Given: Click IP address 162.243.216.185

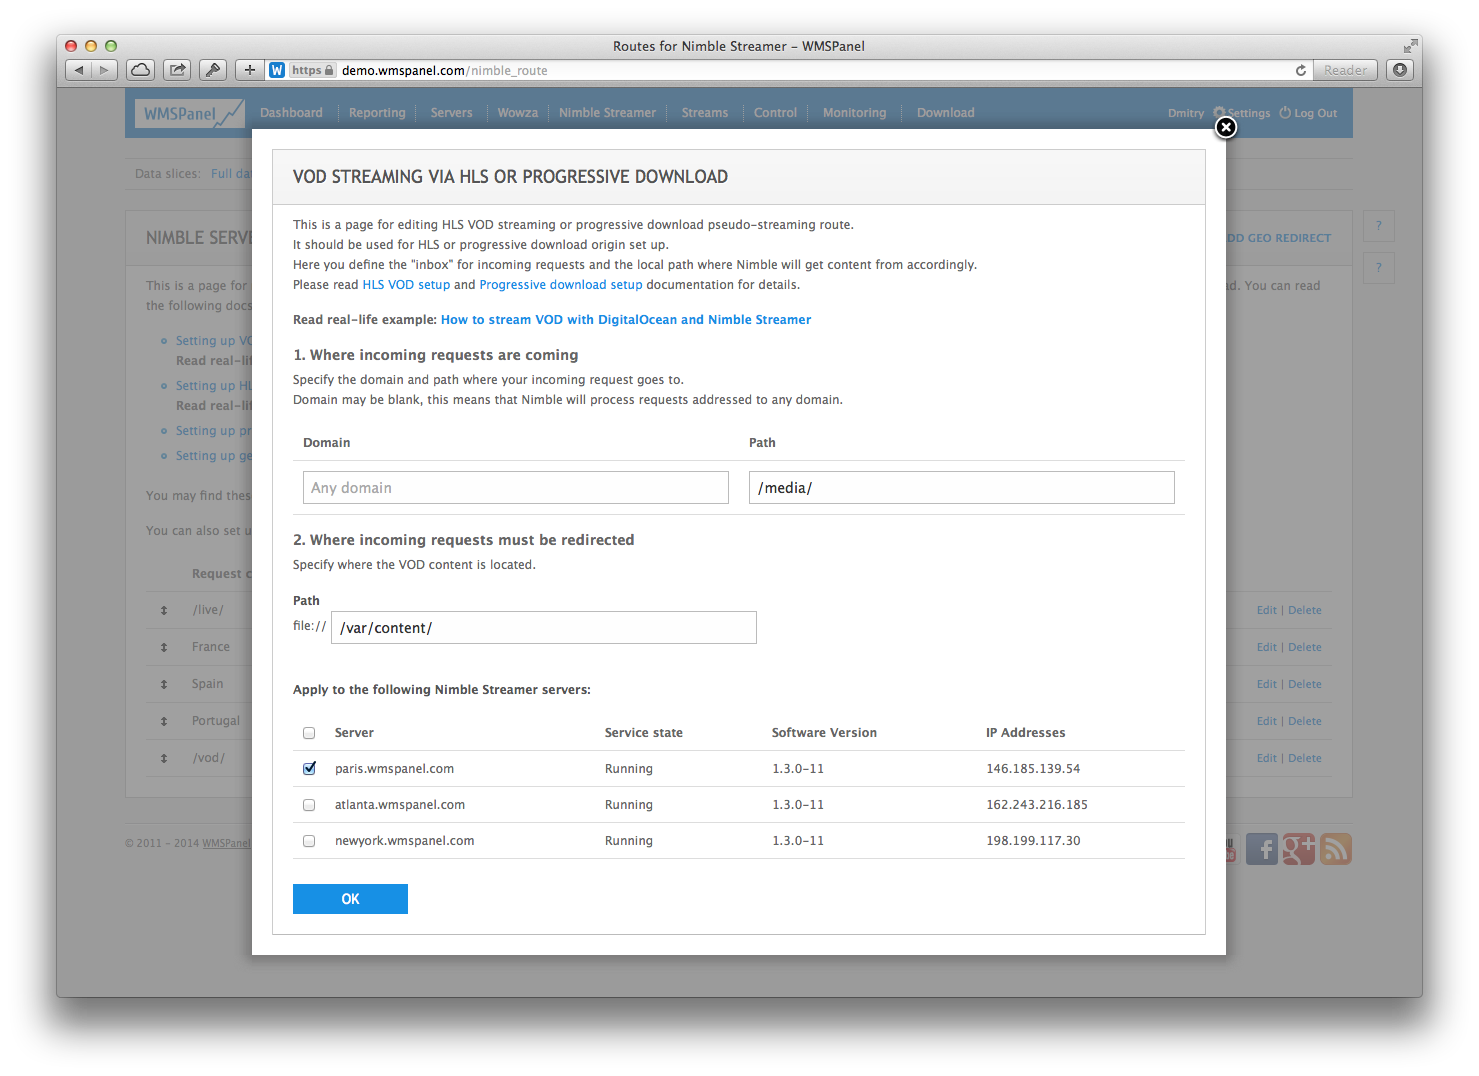Looking at the screenshot, I should click(x=1037, y=805).
